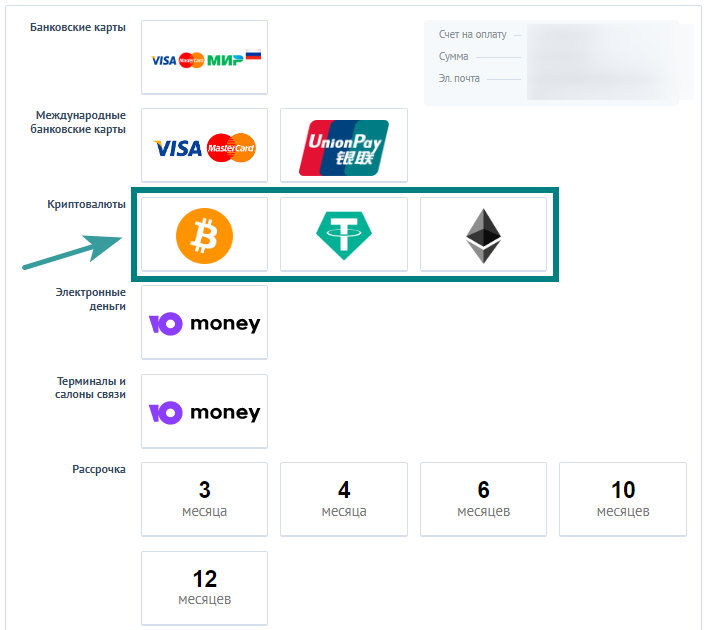This screenshot has height=630, width=706.
Task: Click the Криптовалюты category label
Action: tap(86, 204)
